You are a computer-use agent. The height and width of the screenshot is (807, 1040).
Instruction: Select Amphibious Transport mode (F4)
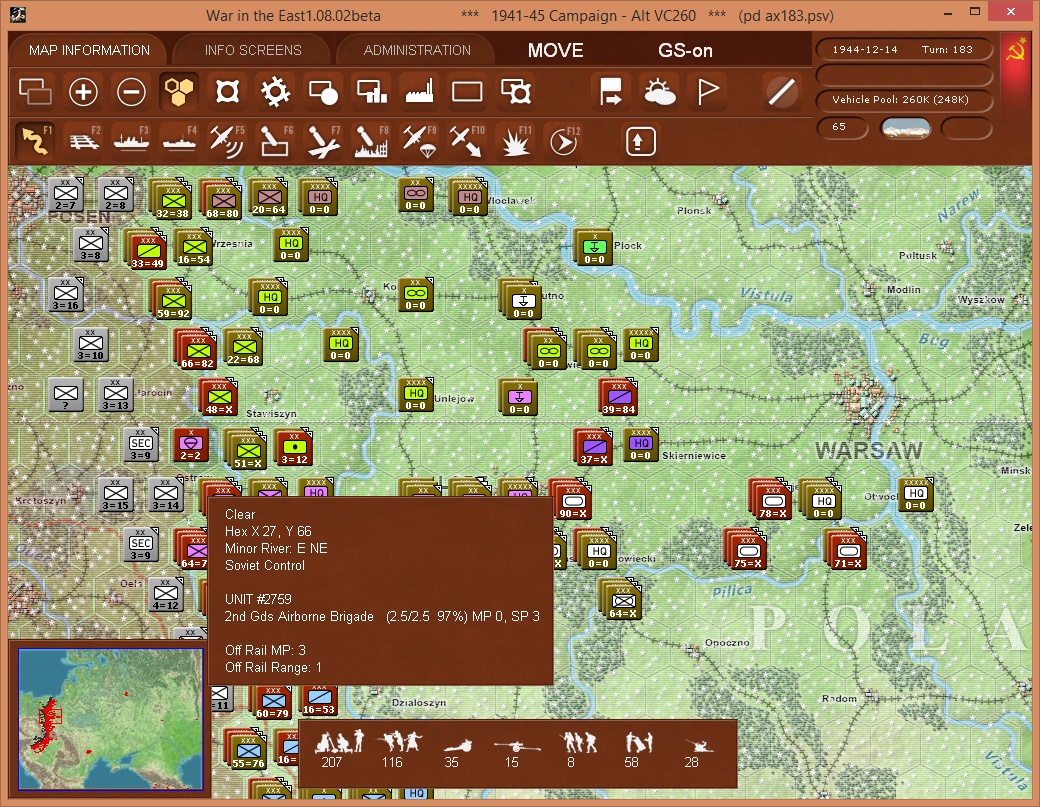(x=180, y=141)
